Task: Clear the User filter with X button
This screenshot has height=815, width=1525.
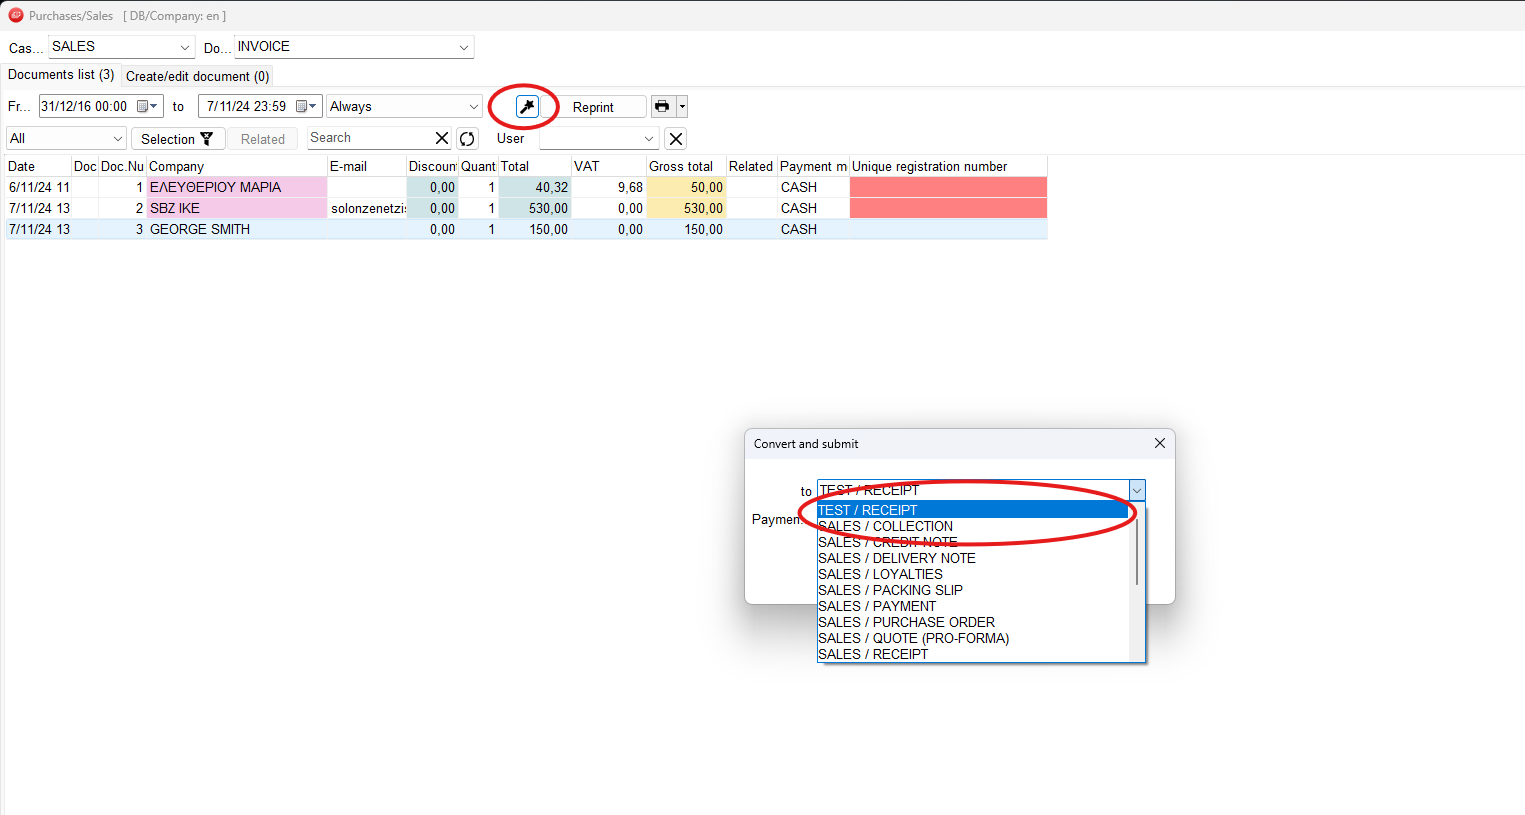Action: pyautogui.click(x=676, y=139)
